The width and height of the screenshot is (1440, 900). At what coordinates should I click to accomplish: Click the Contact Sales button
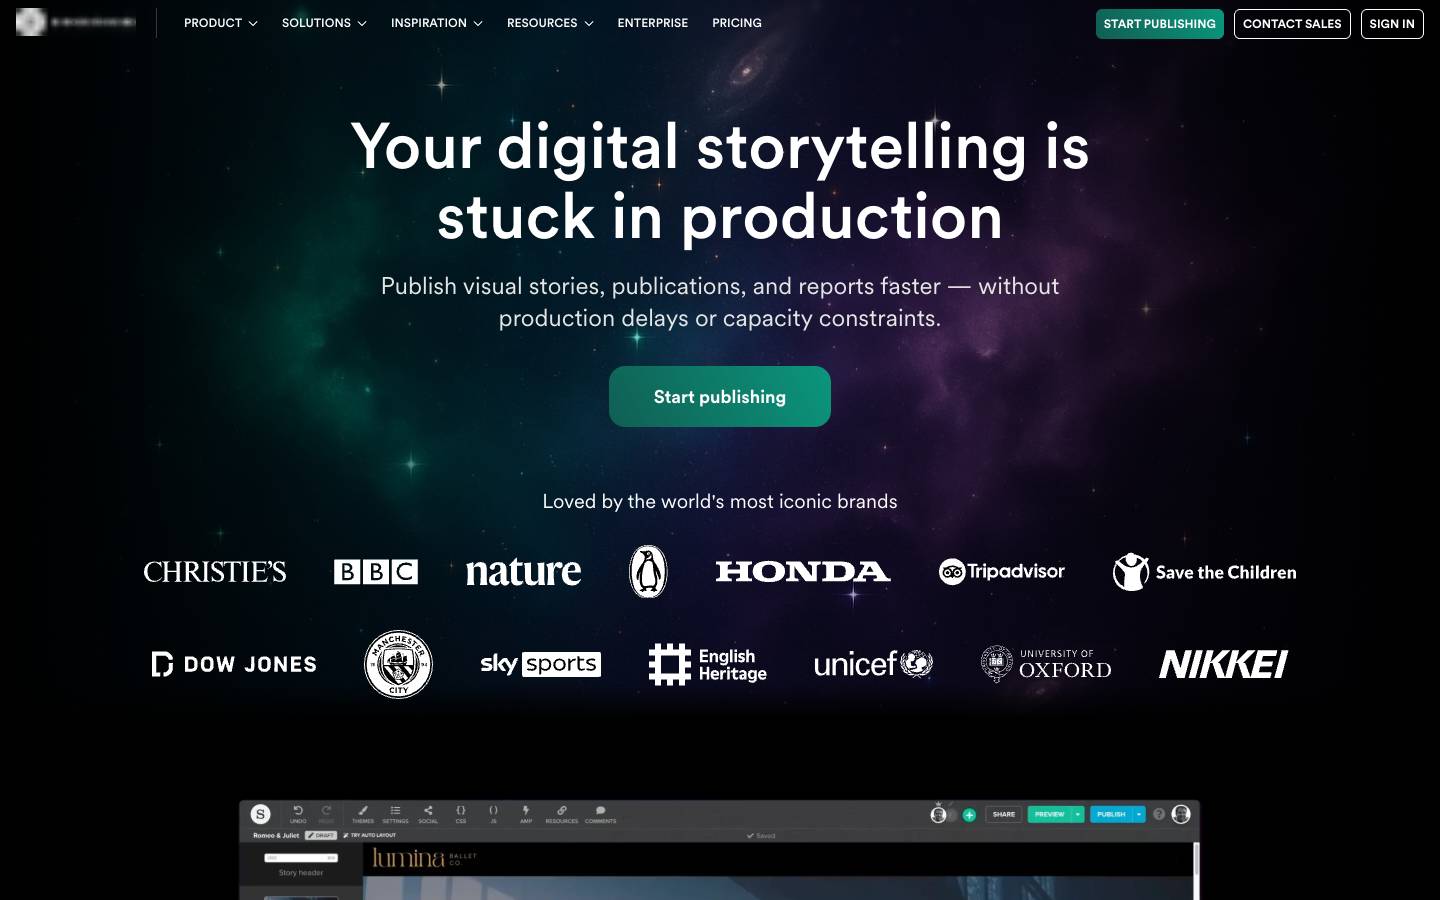tap(1292, 24)
